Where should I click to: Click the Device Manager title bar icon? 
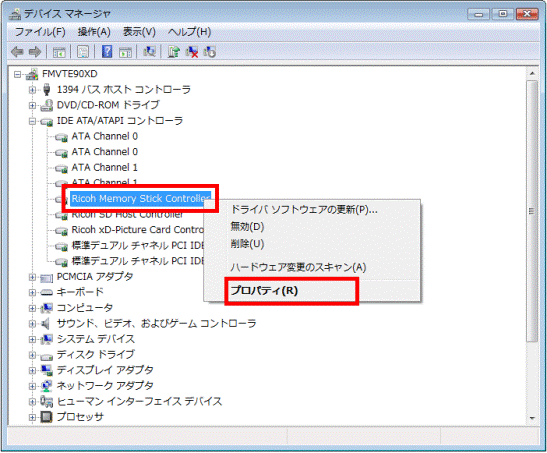(x=15, y=14)
